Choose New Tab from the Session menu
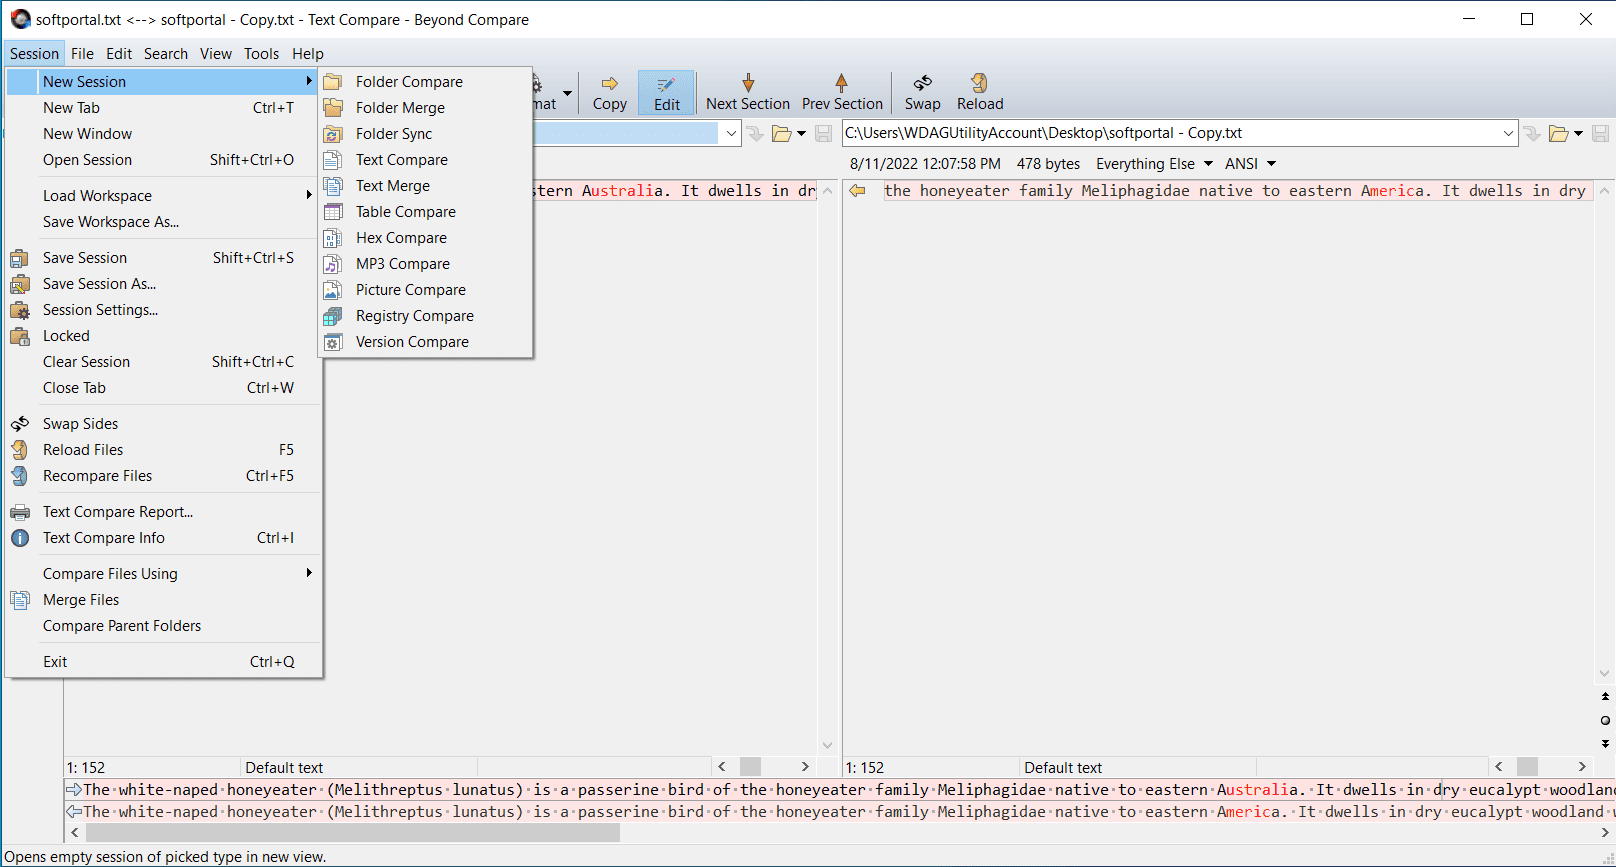The image size is (1616, 867). point(164,108)
